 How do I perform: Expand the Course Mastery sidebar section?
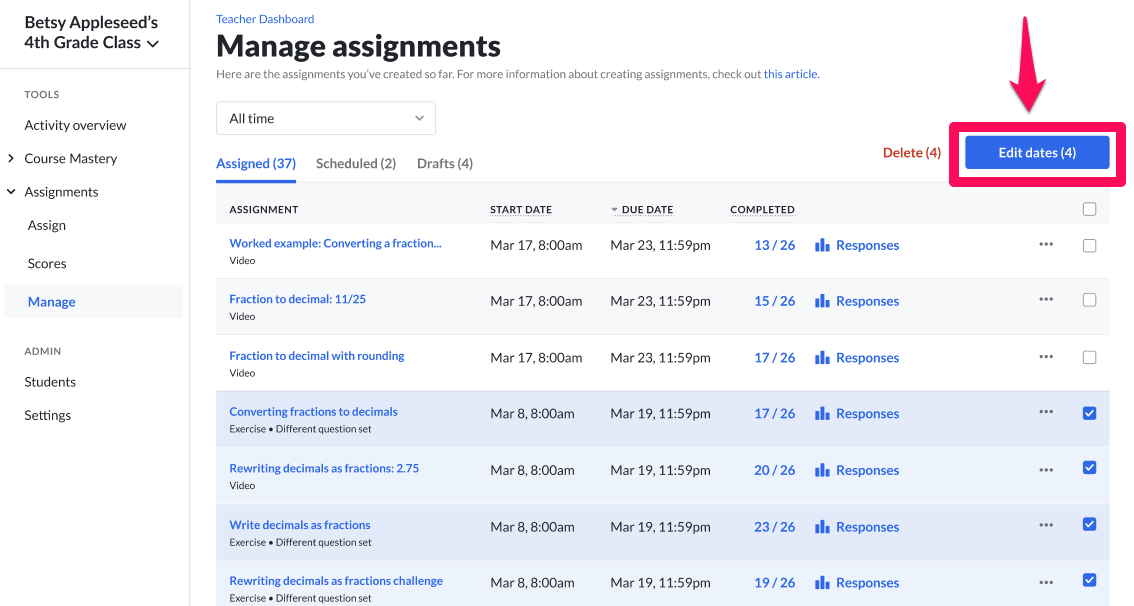click(x=12, y=158)
